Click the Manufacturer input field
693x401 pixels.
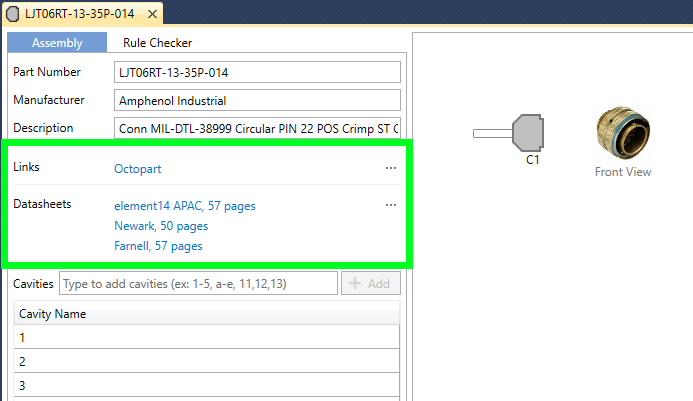[257, 100]
